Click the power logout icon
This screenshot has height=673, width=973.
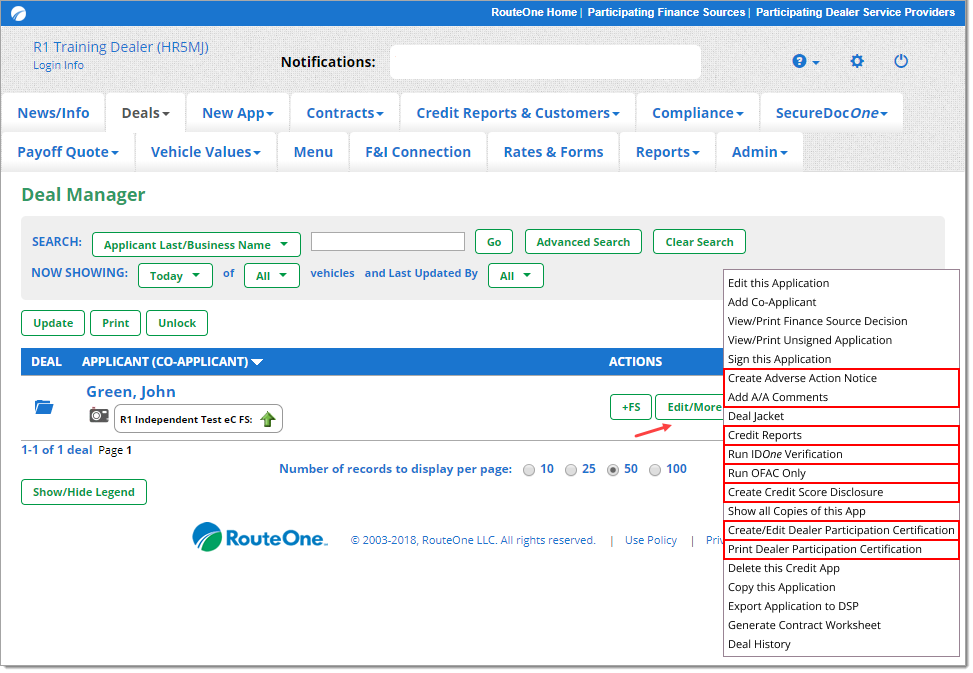point(901,61)
